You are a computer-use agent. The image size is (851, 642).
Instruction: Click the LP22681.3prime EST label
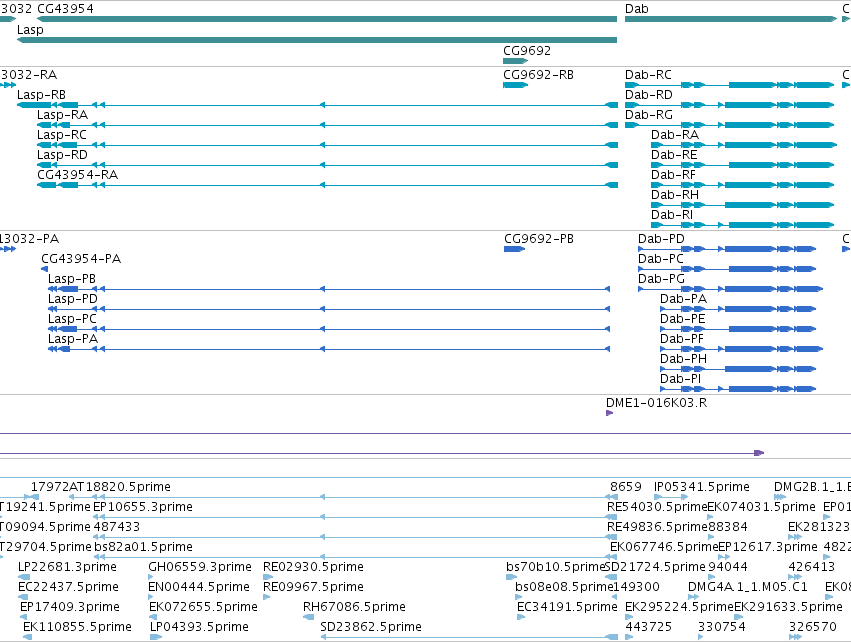tap(67, 567)
